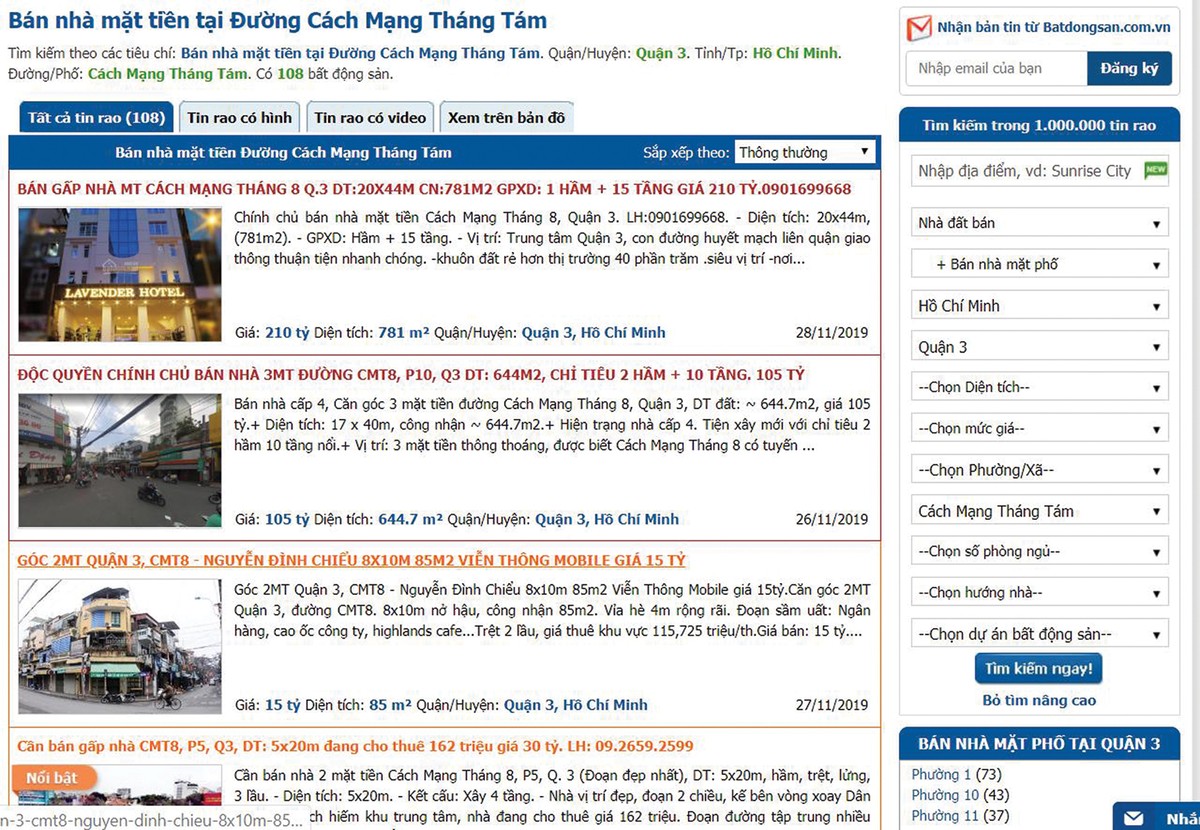This screenshot has height=830, width=1200.
Task: Click the green NEW badge in location field
Action: [x=1155, y=171]
